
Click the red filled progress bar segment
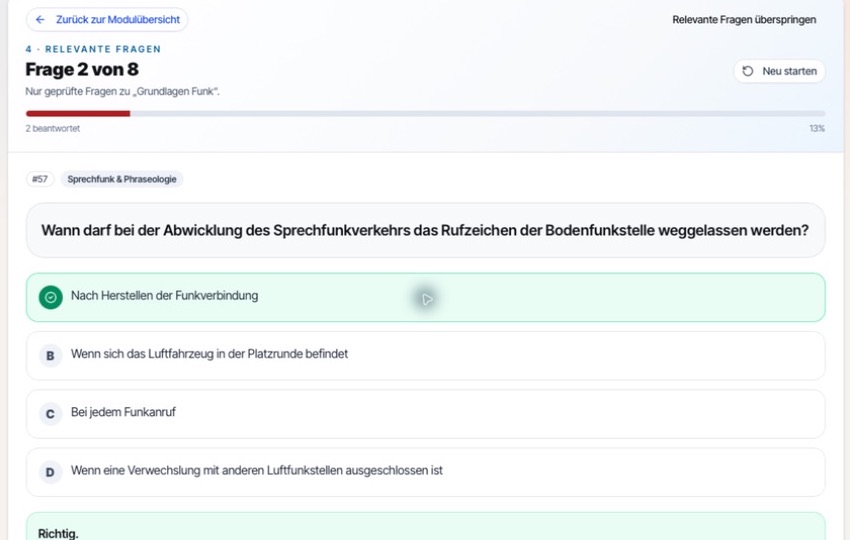(78, 113)
